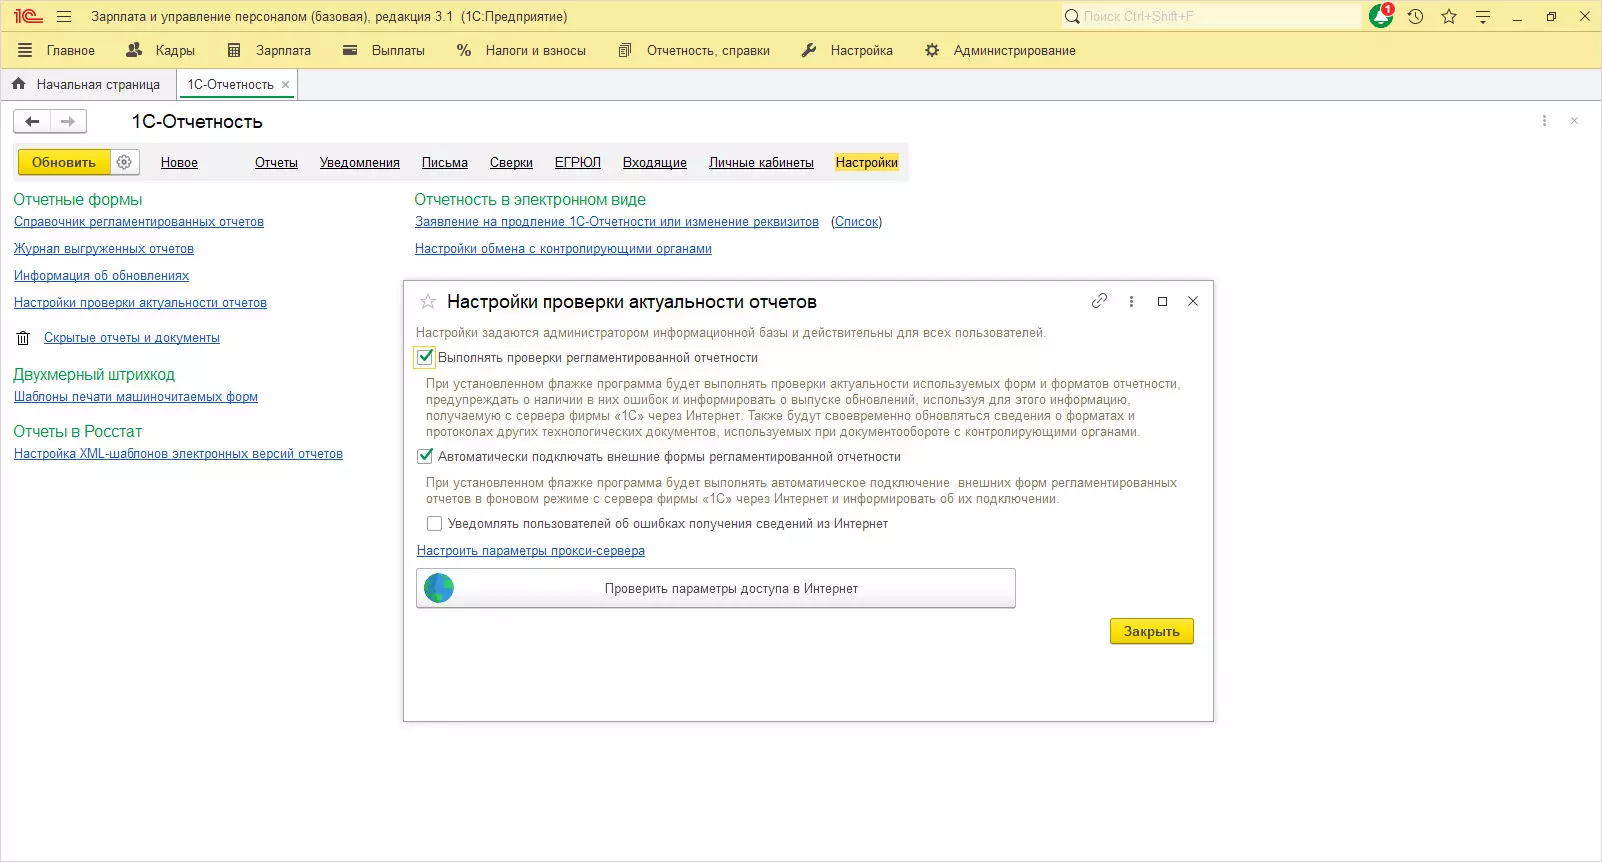
Task: Navigate back with the left arrow
Action: (x=32, y=122)
